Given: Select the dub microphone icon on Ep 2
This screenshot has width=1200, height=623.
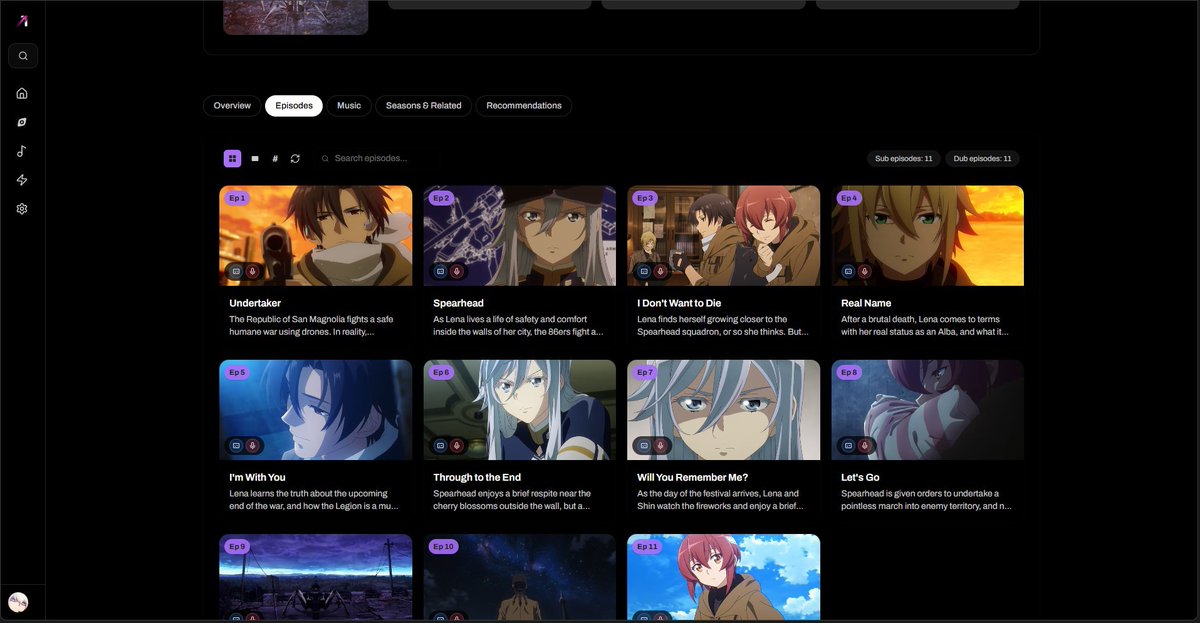Looking at the screenshot, I should point(457,271).
